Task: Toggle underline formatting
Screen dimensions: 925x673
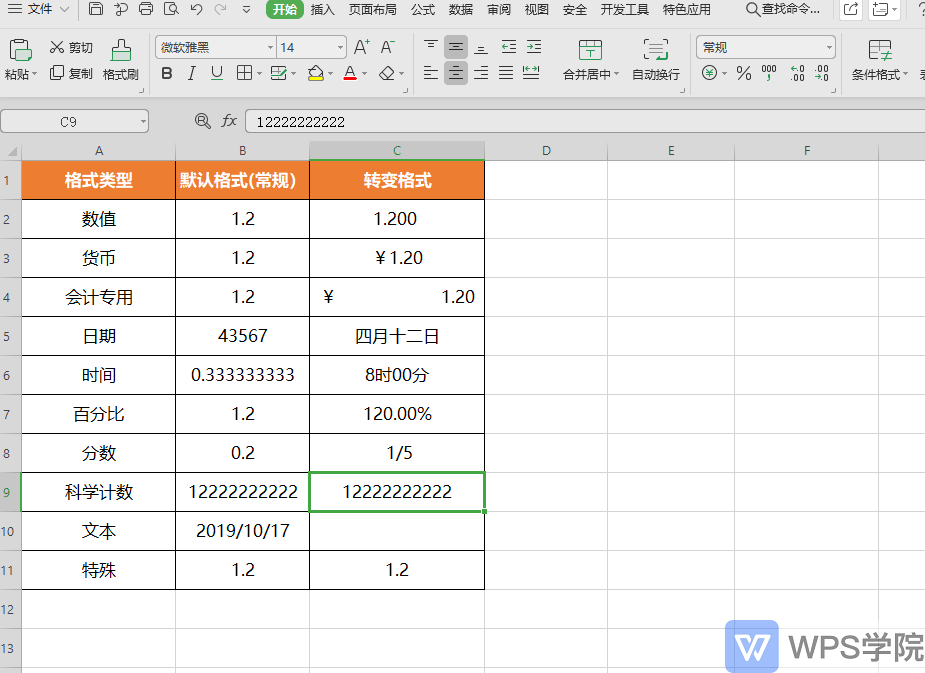Action: pyautogui.click(x=217, y=73)
